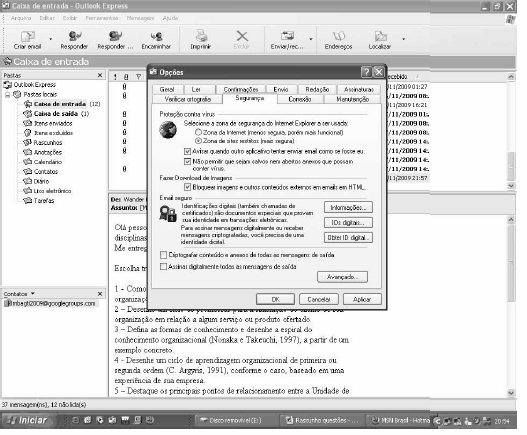Switch to the Manutenção tab

pyautogui.click(x=353, y=99)
